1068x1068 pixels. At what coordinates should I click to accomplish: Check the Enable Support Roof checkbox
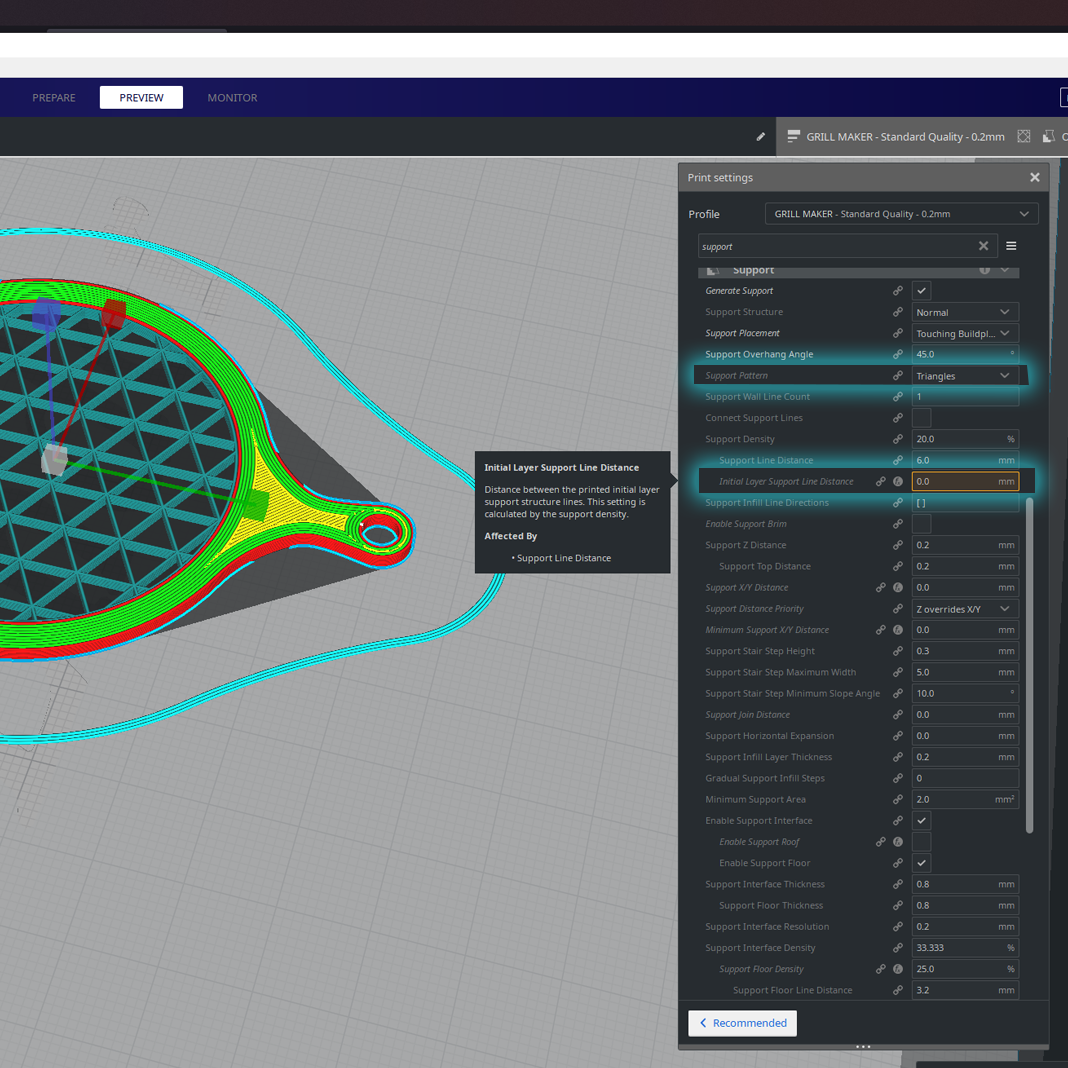921,842
